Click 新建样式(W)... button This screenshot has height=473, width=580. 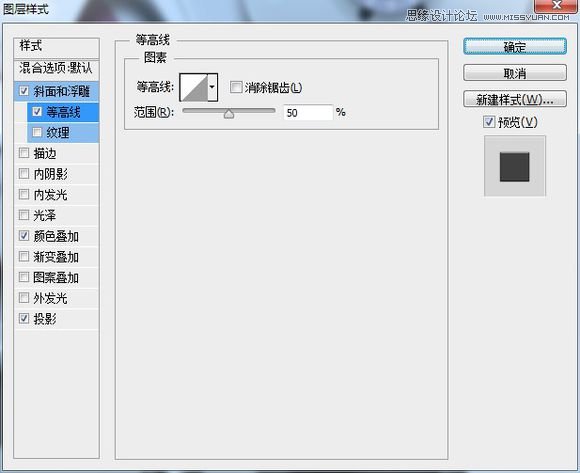[x=515, y=99]
